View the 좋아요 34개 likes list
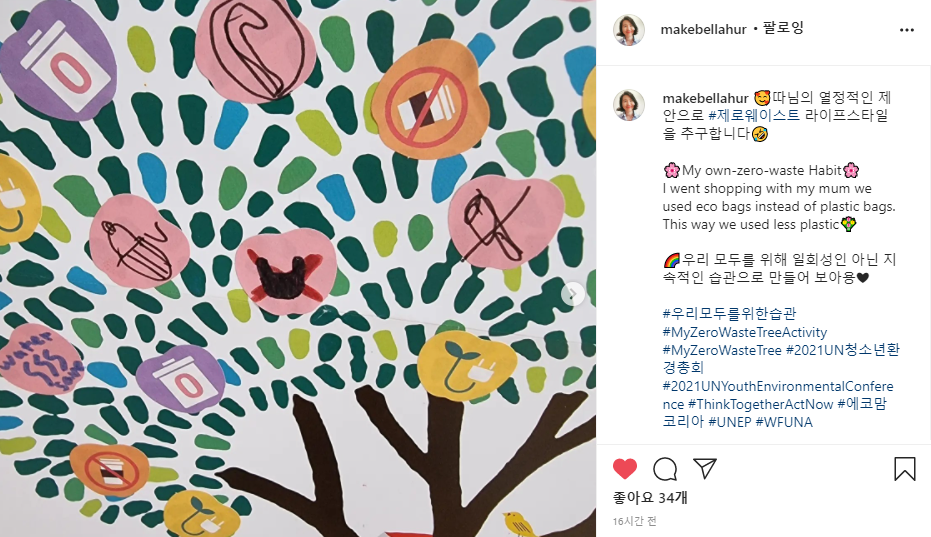The height and width of the screenshot is (537, 931). (x=650, y=497)
